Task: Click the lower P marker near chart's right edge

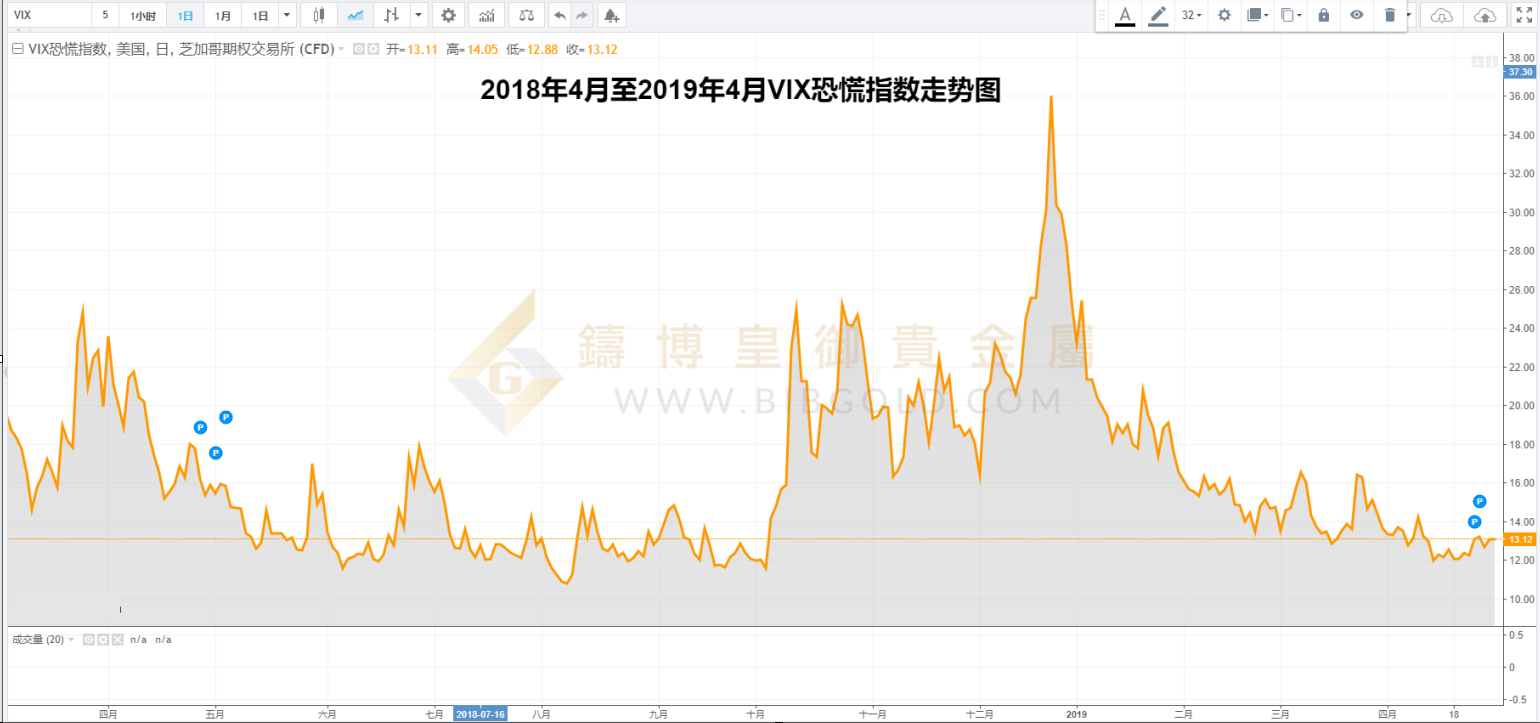Action: 1474,521
